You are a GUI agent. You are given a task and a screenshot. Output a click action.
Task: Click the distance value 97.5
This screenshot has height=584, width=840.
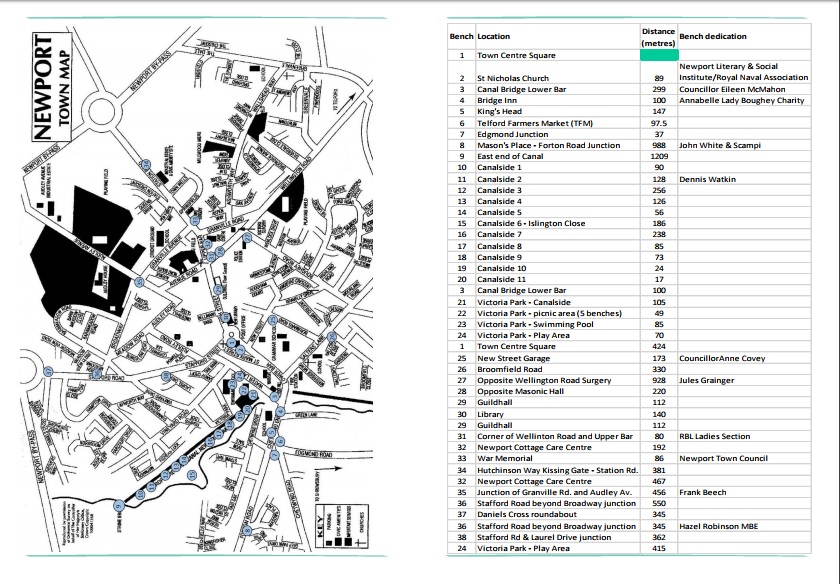(659, 123)
